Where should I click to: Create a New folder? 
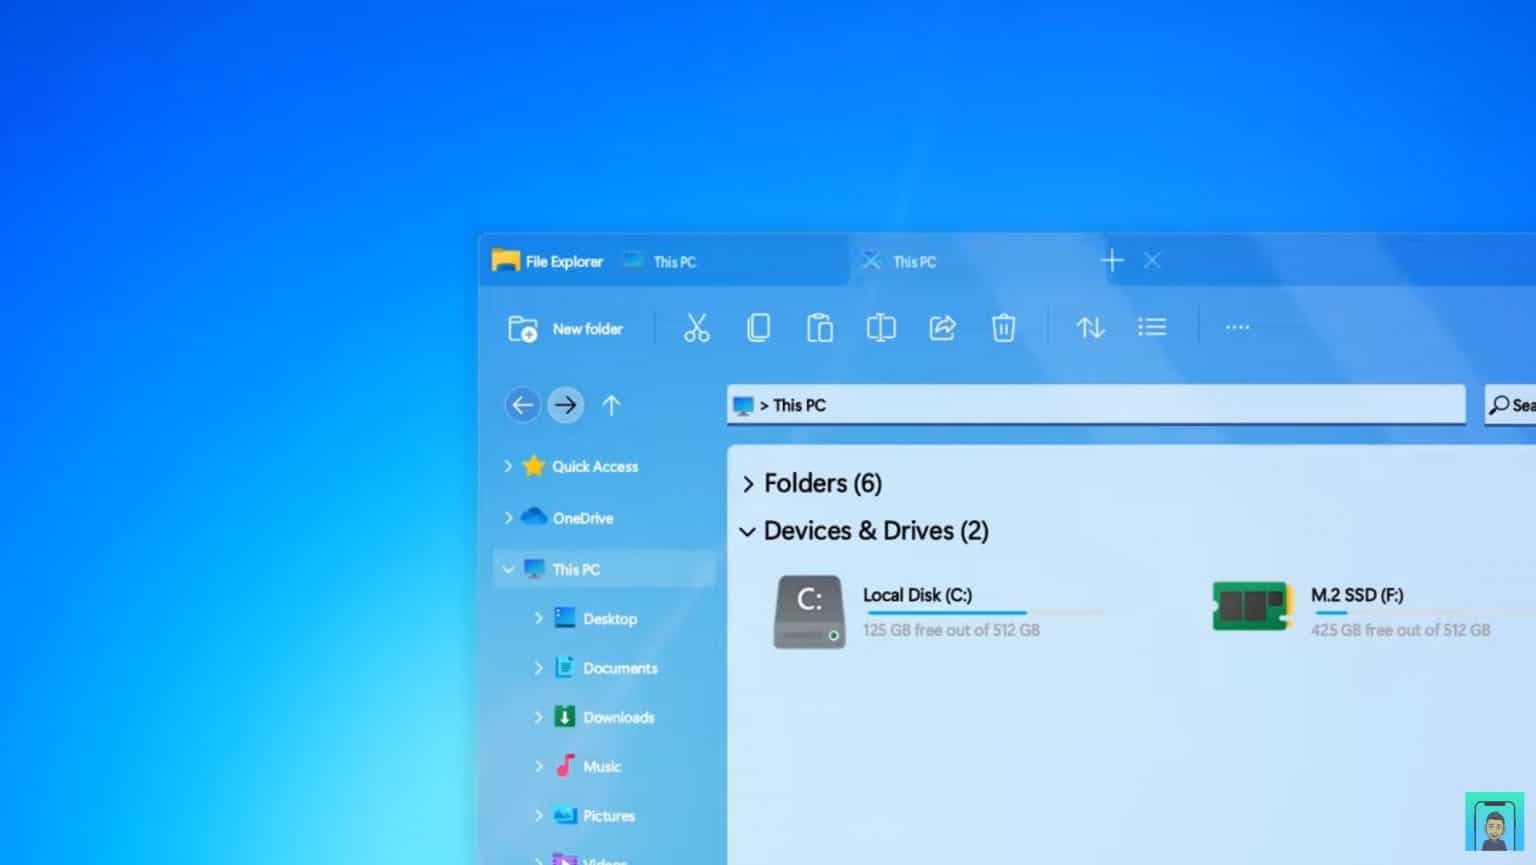[x=566, y=328]
